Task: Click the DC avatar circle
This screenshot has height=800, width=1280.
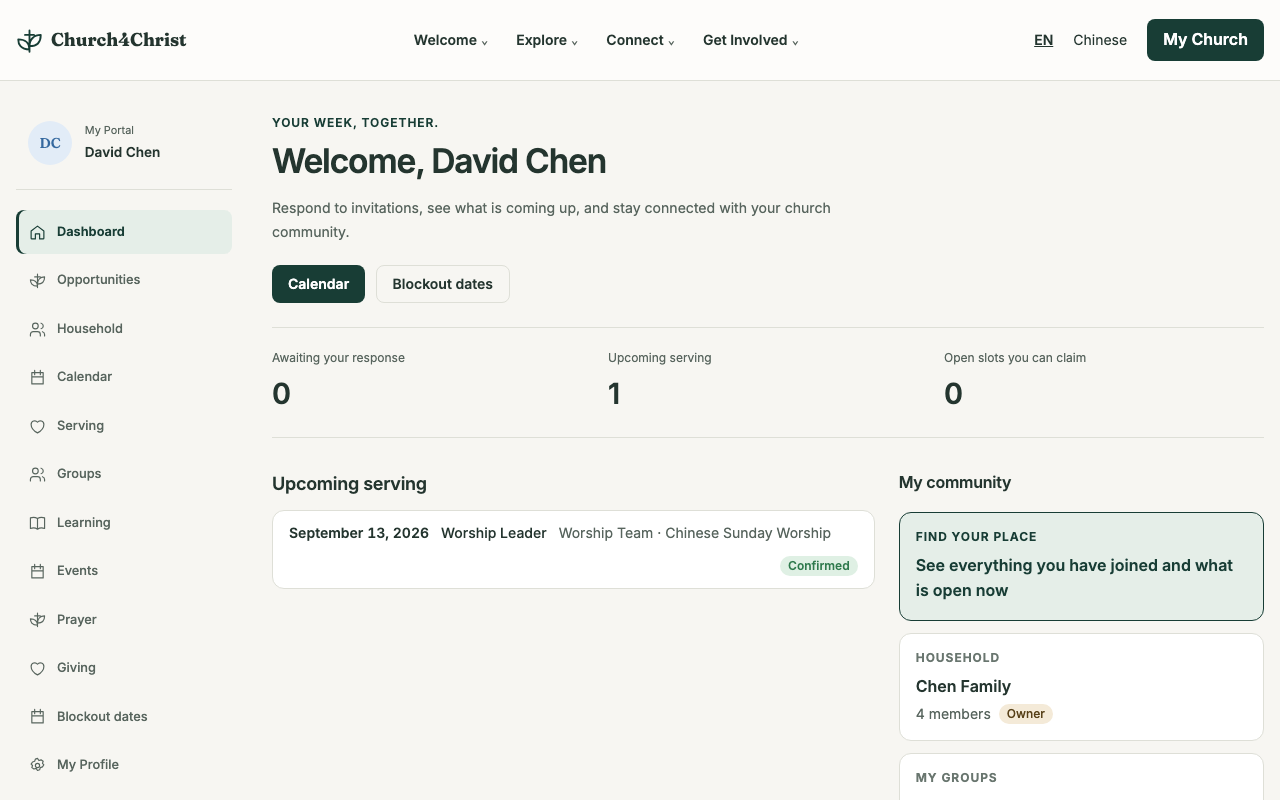Action: 50,143
